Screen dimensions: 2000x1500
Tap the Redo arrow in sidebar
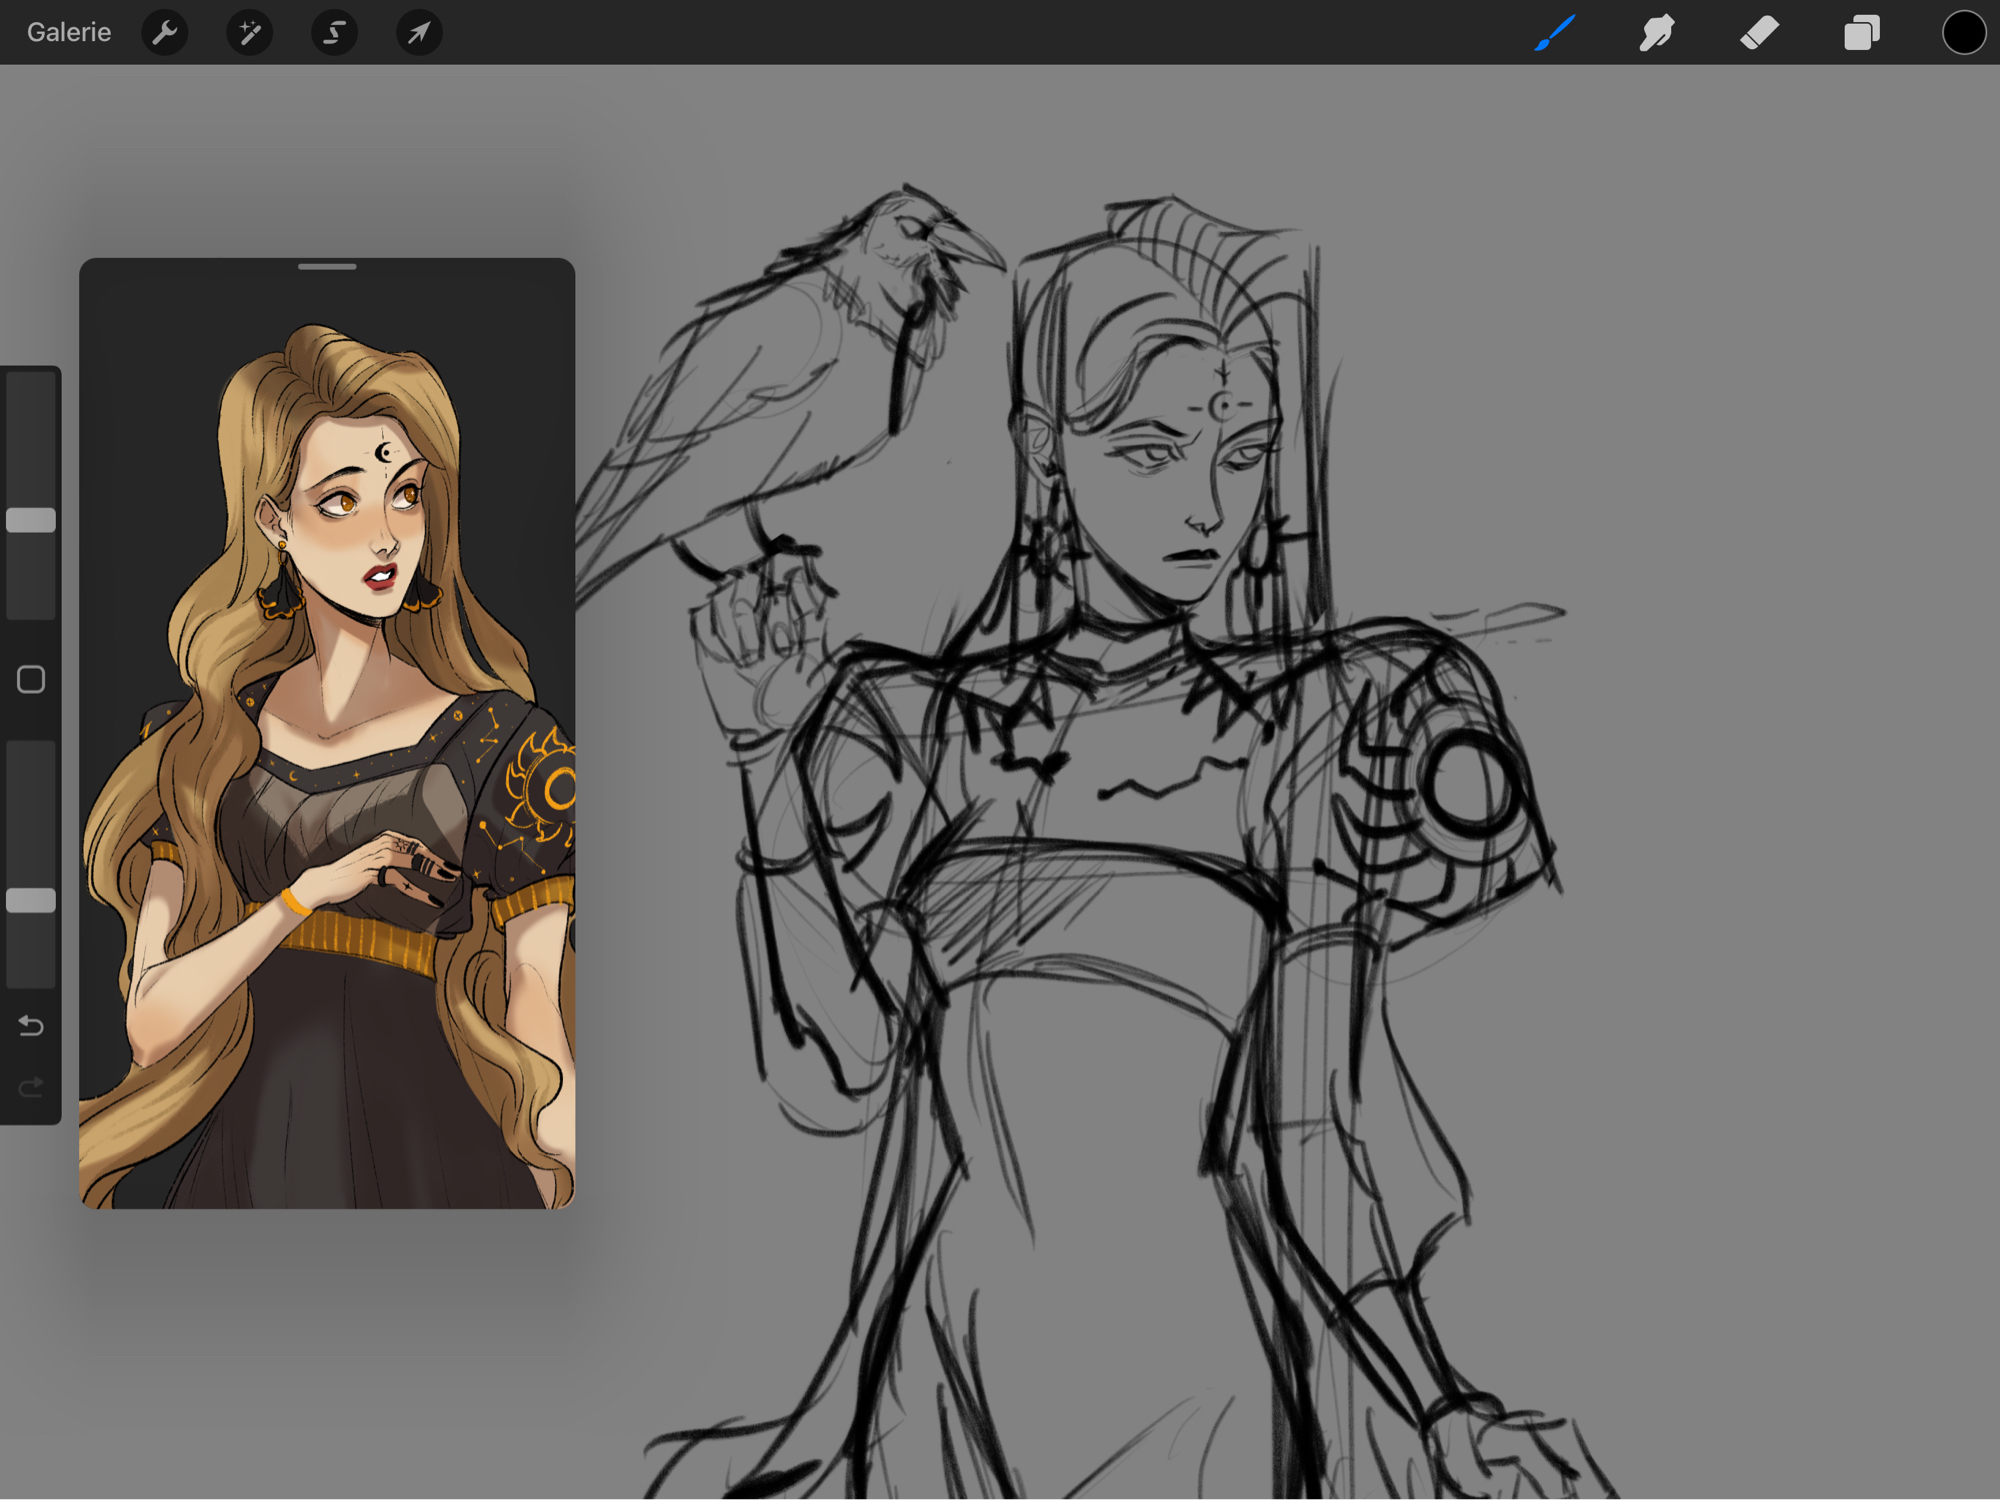click(31, 1087)
